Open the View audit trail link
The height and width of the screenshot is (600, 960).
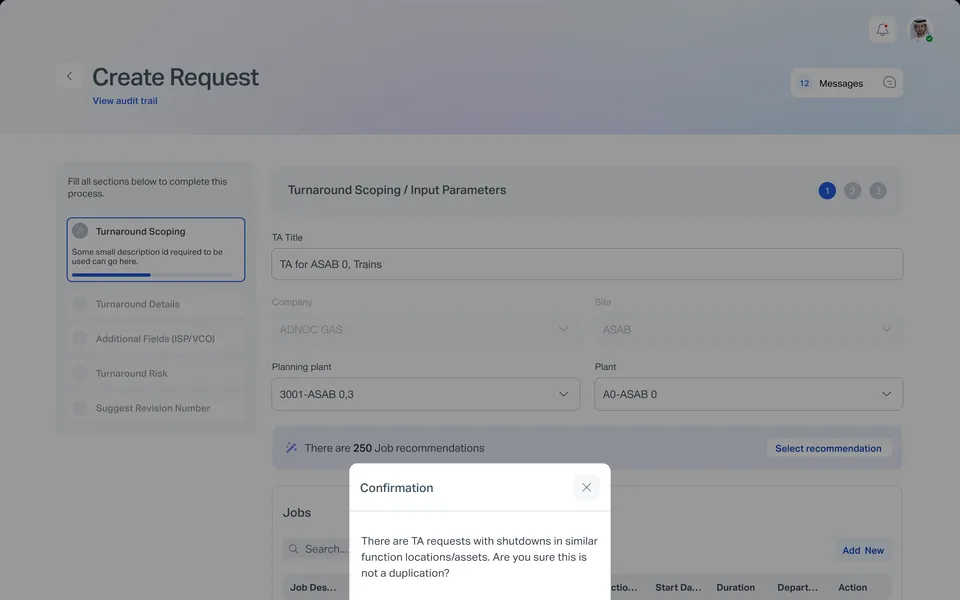(125, 100)
